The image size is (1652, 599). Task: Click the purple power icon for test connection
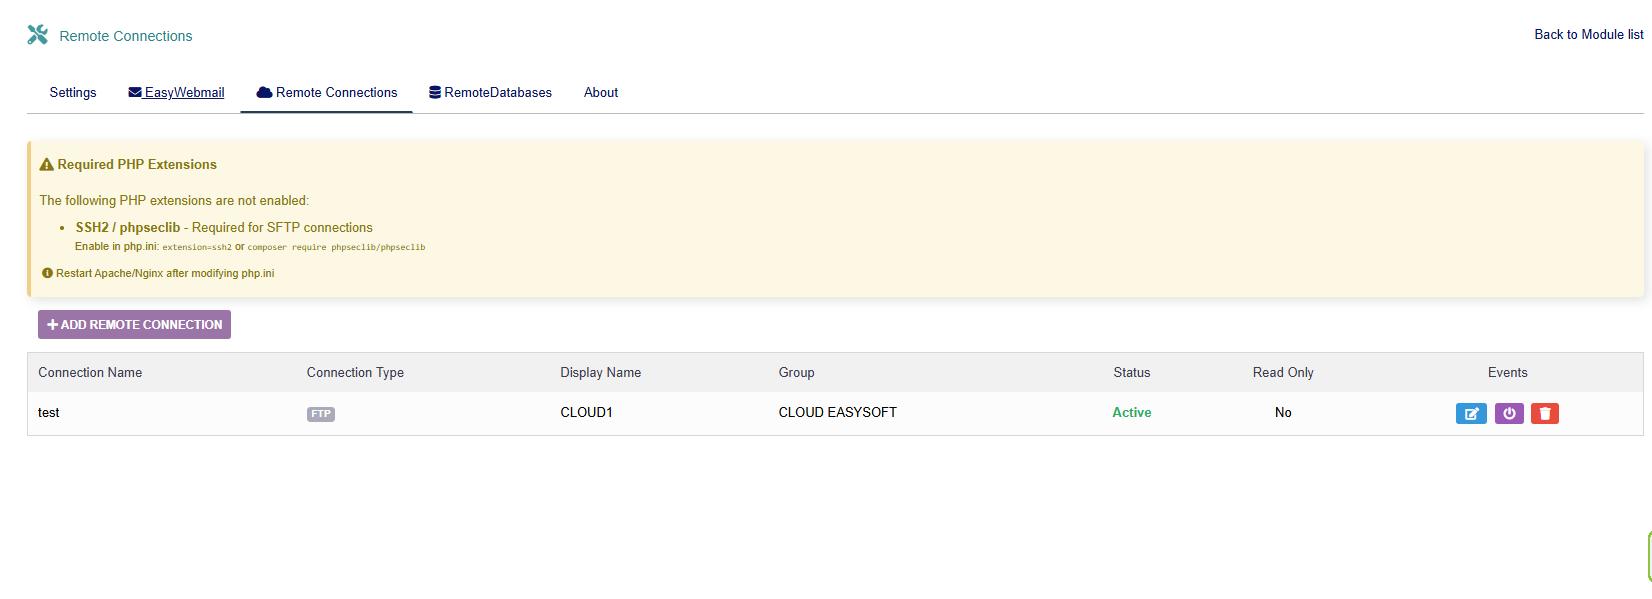[1509, 413]
